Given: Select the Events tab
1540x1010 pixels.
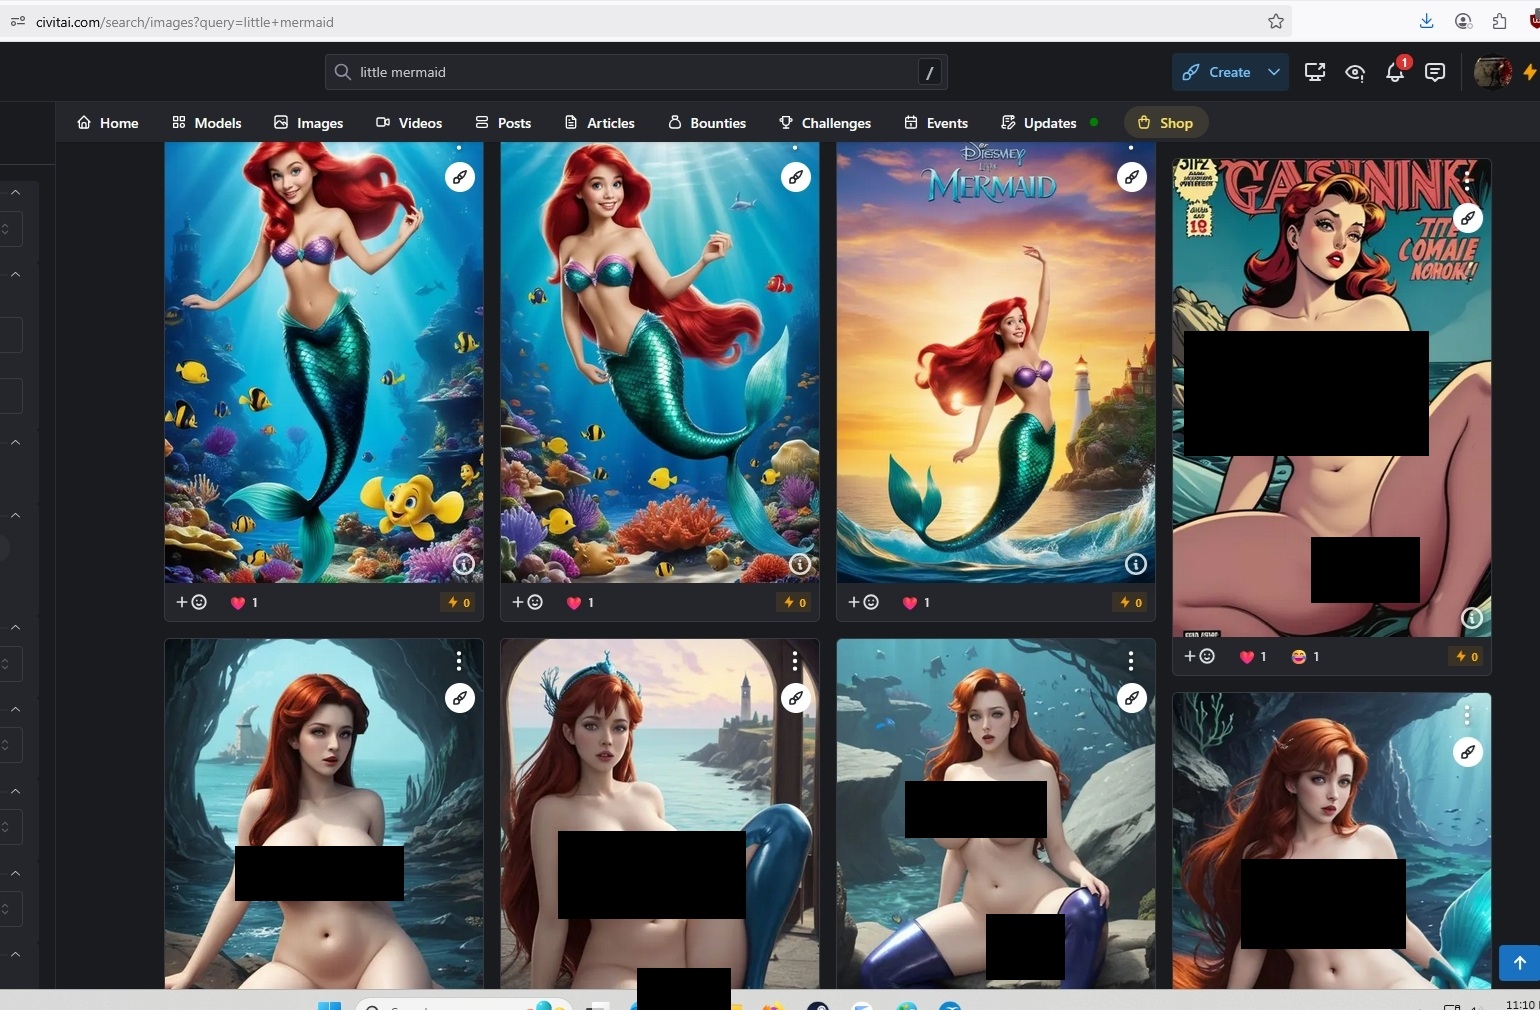Looking at the screenshot, I should point(936,123).
